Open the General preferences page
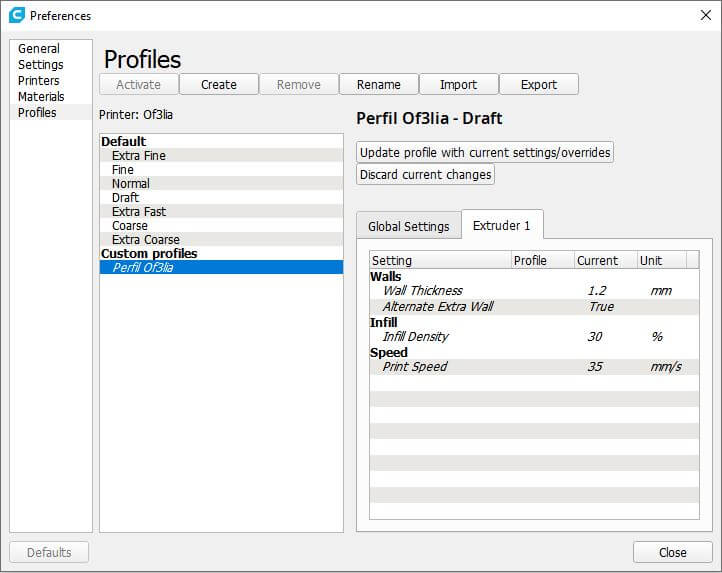Viewport: 722px width, 573px height. tap(39, 49)
